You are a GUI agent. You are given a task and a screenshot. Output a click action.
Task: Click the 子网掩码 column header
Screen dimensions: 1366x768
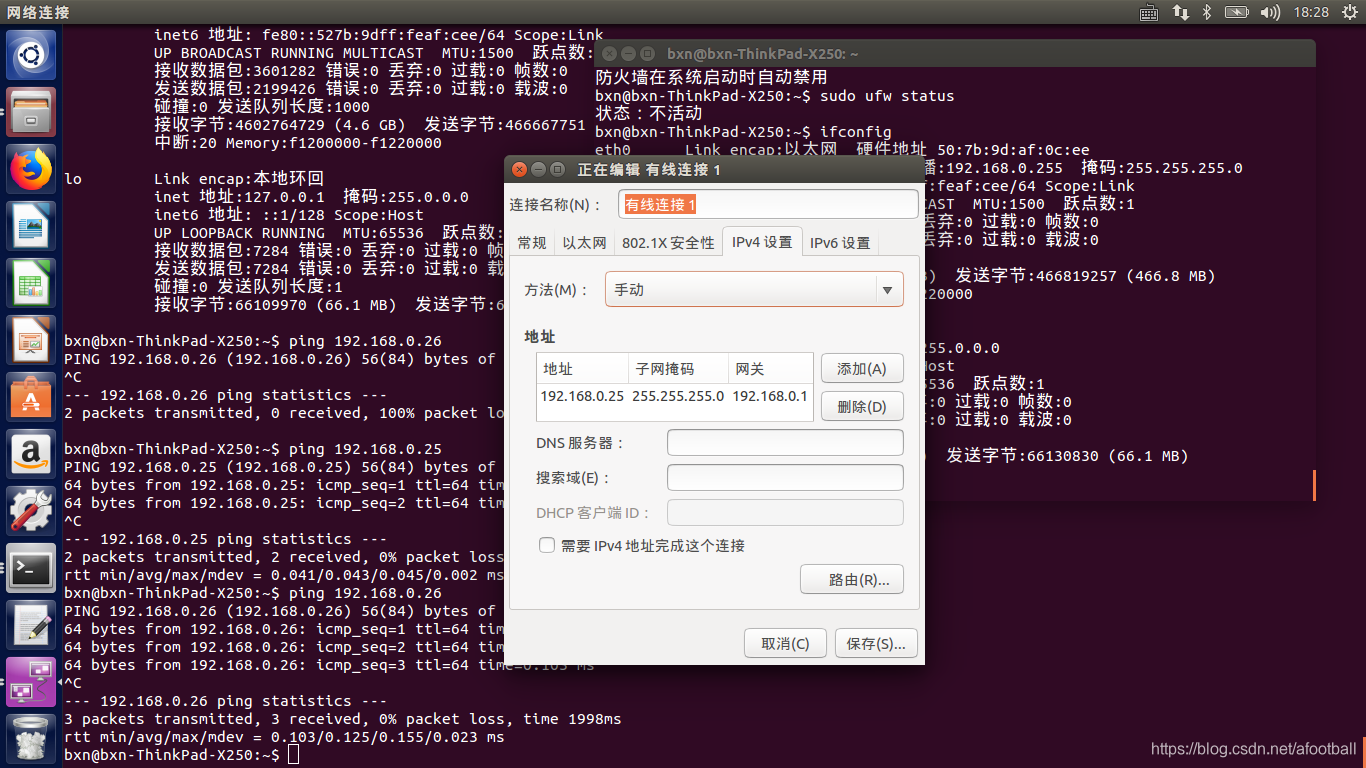678,369
